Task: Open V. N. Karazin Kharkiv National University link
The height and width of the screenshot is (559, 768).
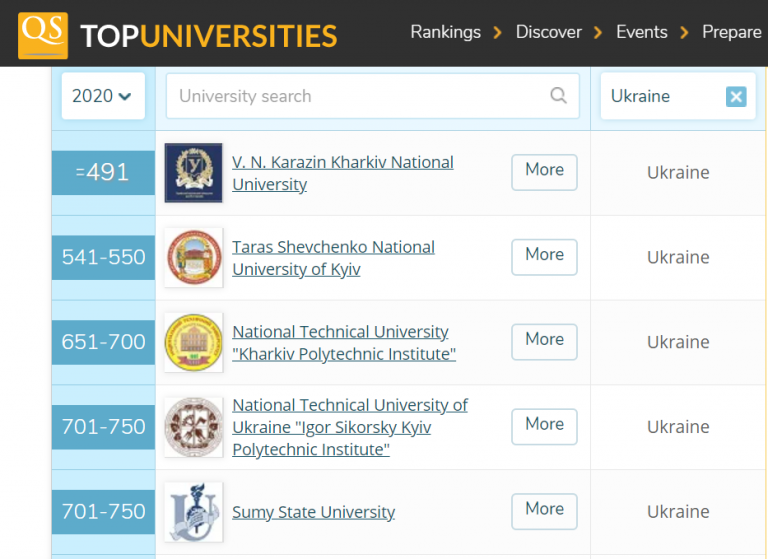Action: [x=343, y=173]
